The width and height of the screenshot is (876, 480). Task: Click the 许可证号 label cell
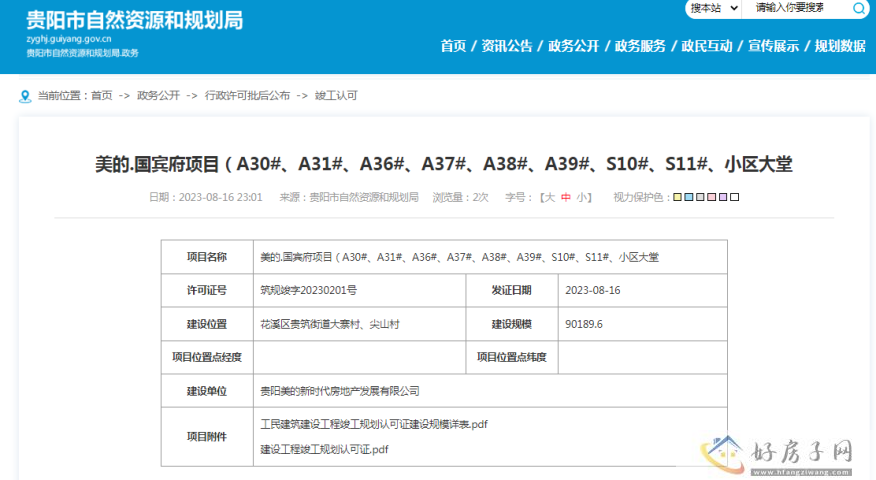click(x=207, y=291)
